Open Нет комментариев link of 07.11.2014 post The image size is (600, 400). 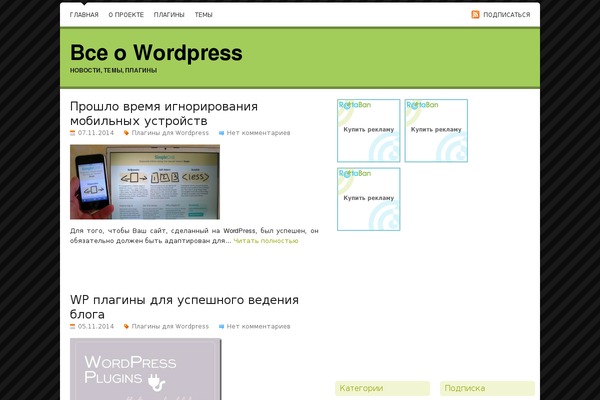(258, 133)
